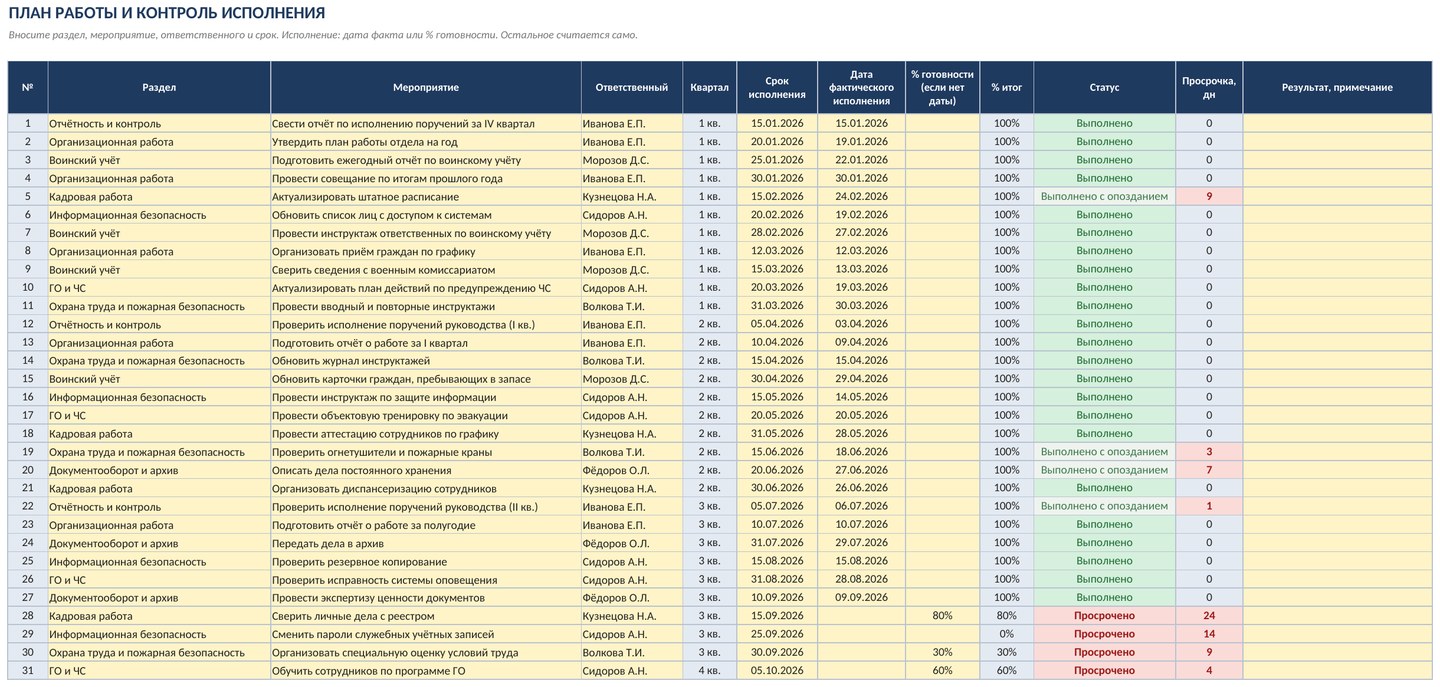Click "Проверить резервное копирование" cell

(x=426, y=562)
